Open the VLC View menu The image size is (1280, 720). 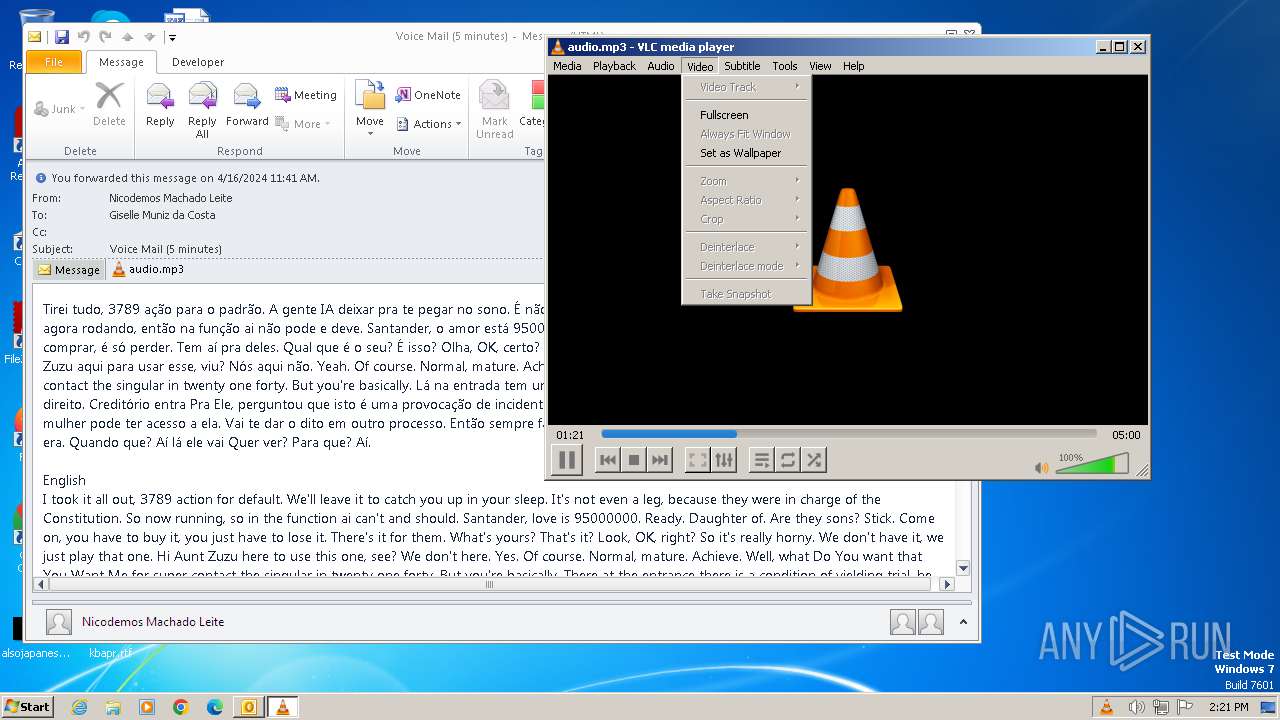click(x=820, y=66)
